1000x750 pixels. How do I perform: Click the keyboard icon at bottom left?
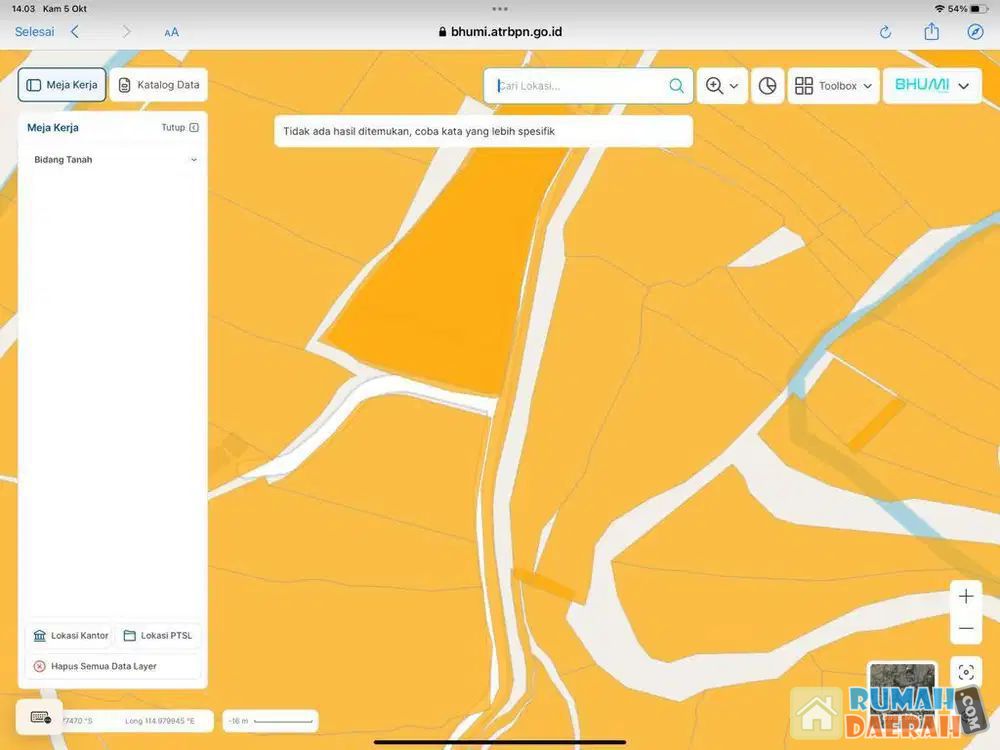(41, 717)
